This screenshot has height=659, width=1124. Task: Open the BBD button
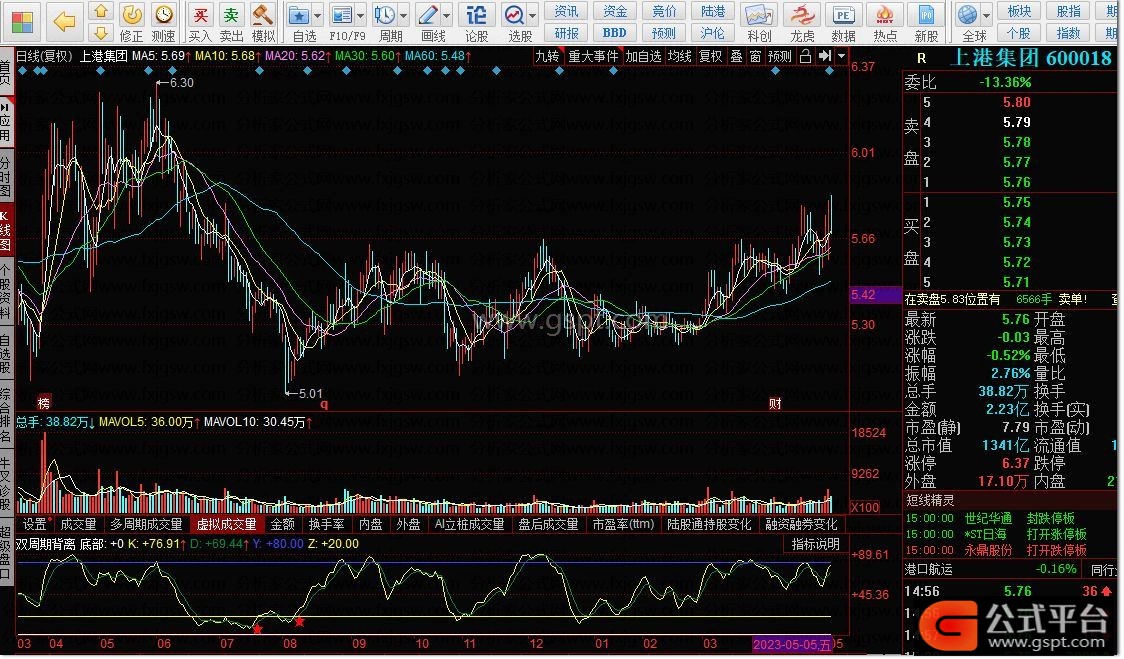point(614,33)
